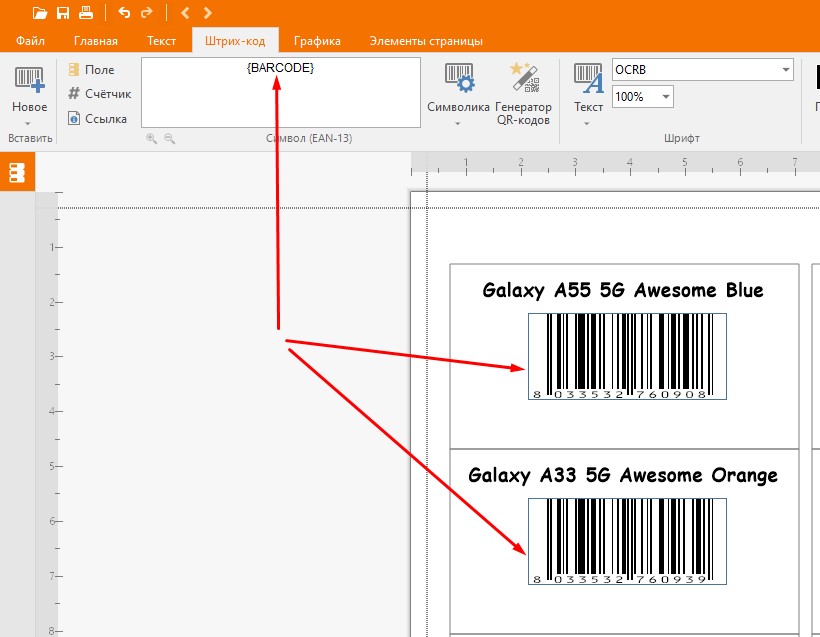Screen dimensions: 820x637
Task: Click the Print icon in quick access toolbar
Action: 86,13
